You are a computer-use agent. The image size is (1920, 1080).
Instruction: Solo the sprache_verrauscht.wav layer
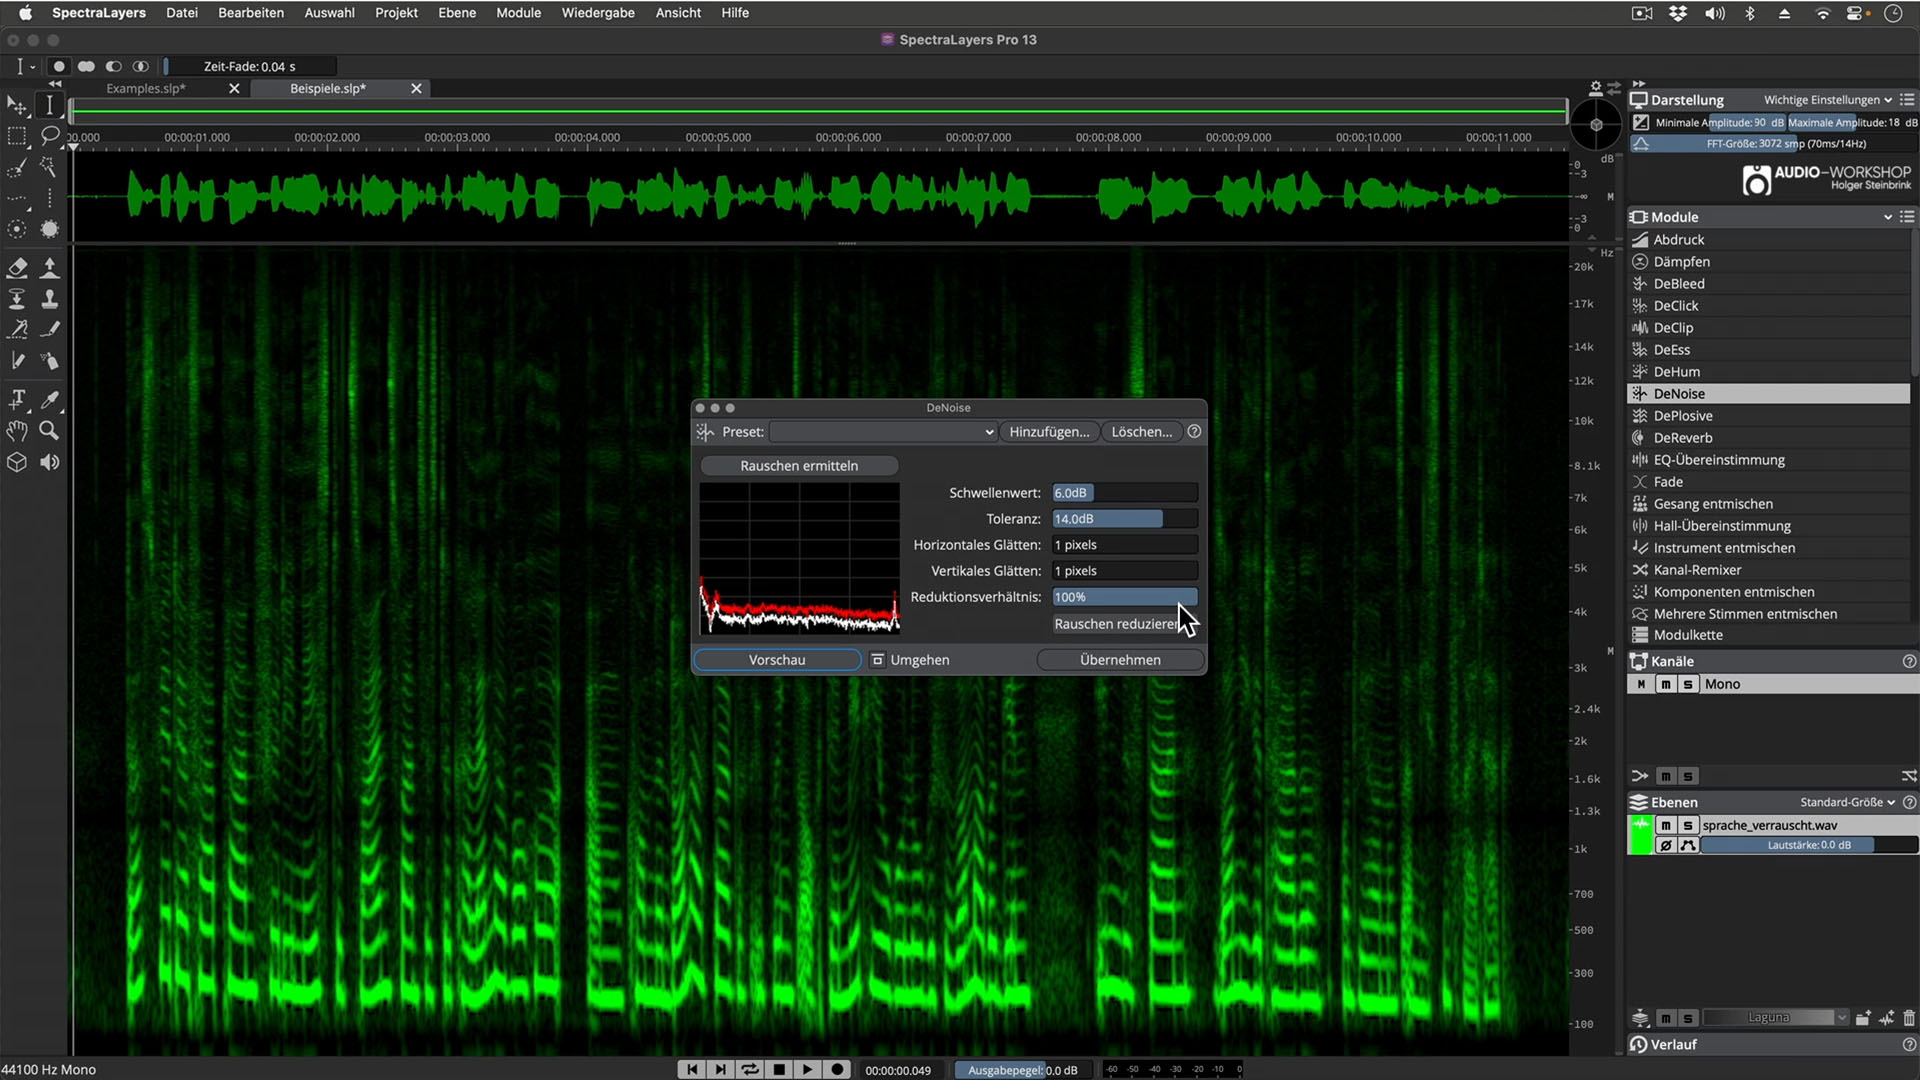pos(1688,825)
